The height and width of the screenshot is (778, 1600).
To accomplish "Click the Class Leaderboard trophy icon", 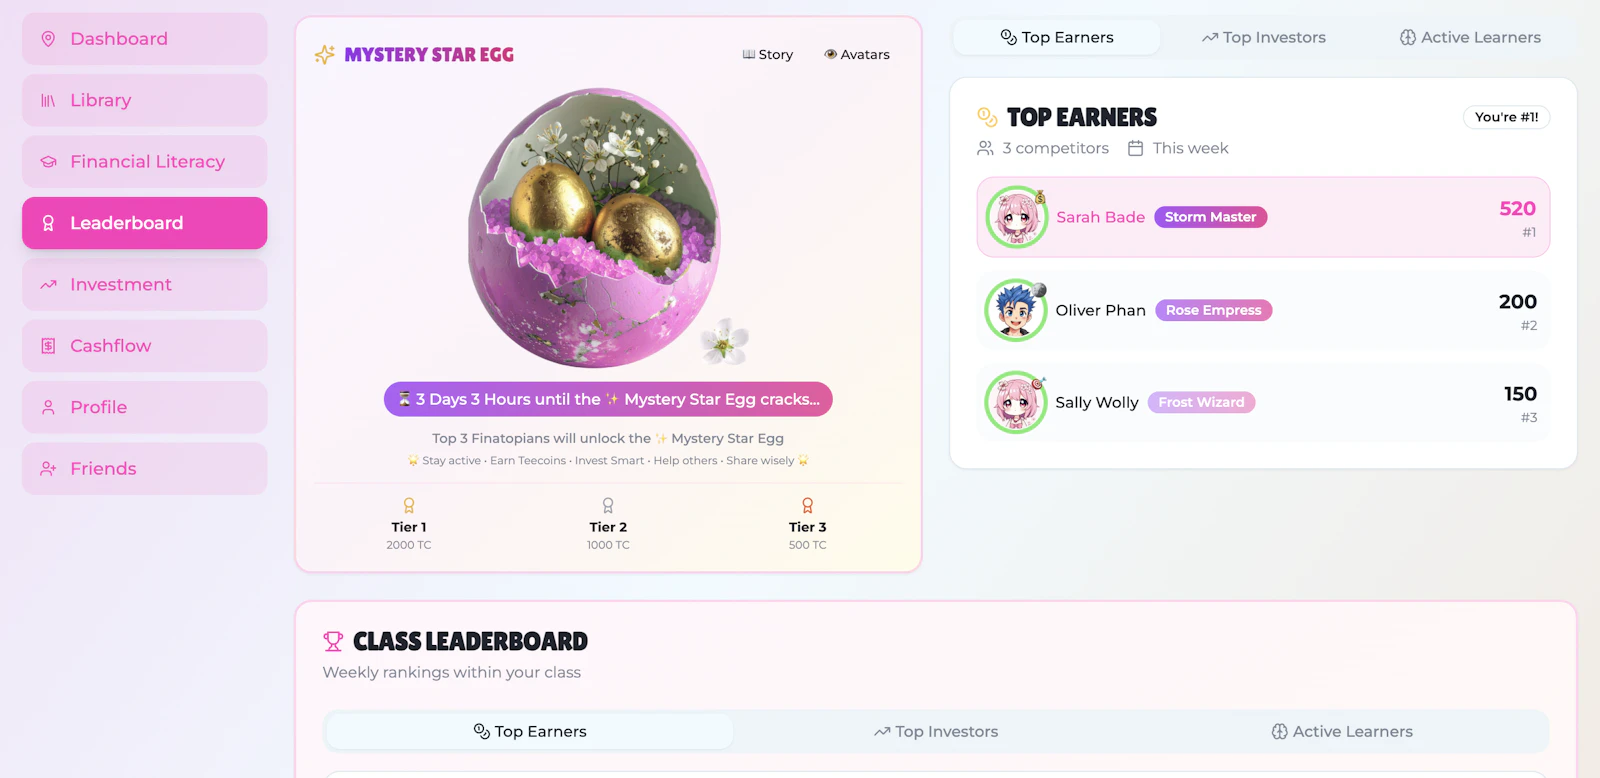I will tap(333, 641).
